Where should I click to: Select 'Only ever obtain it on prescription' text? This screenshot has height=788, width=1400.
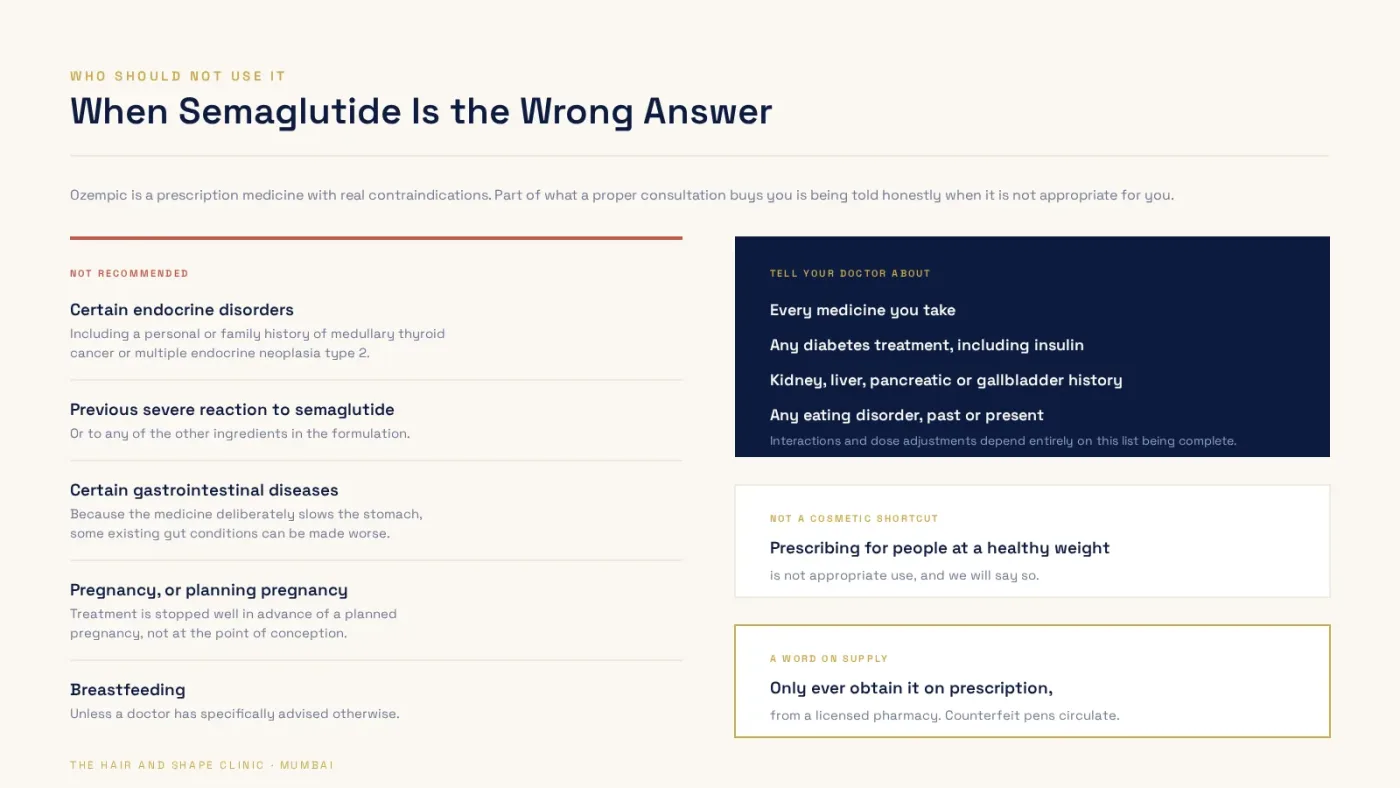[911, 688]
